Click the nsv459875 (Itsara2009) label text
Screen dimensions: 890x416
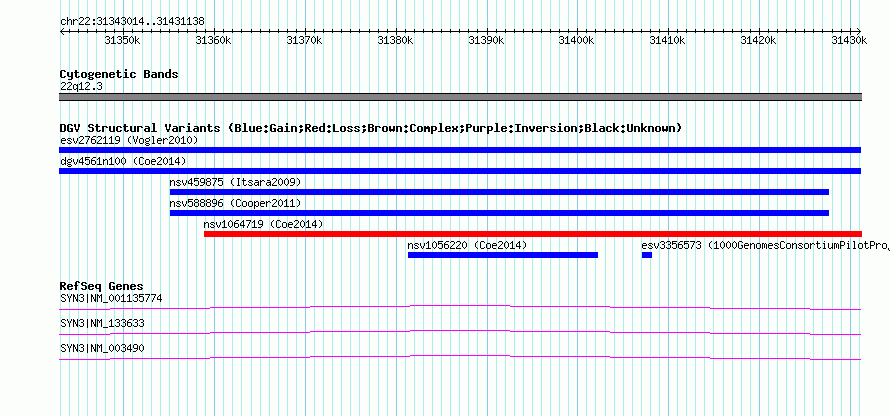[235, 182]
